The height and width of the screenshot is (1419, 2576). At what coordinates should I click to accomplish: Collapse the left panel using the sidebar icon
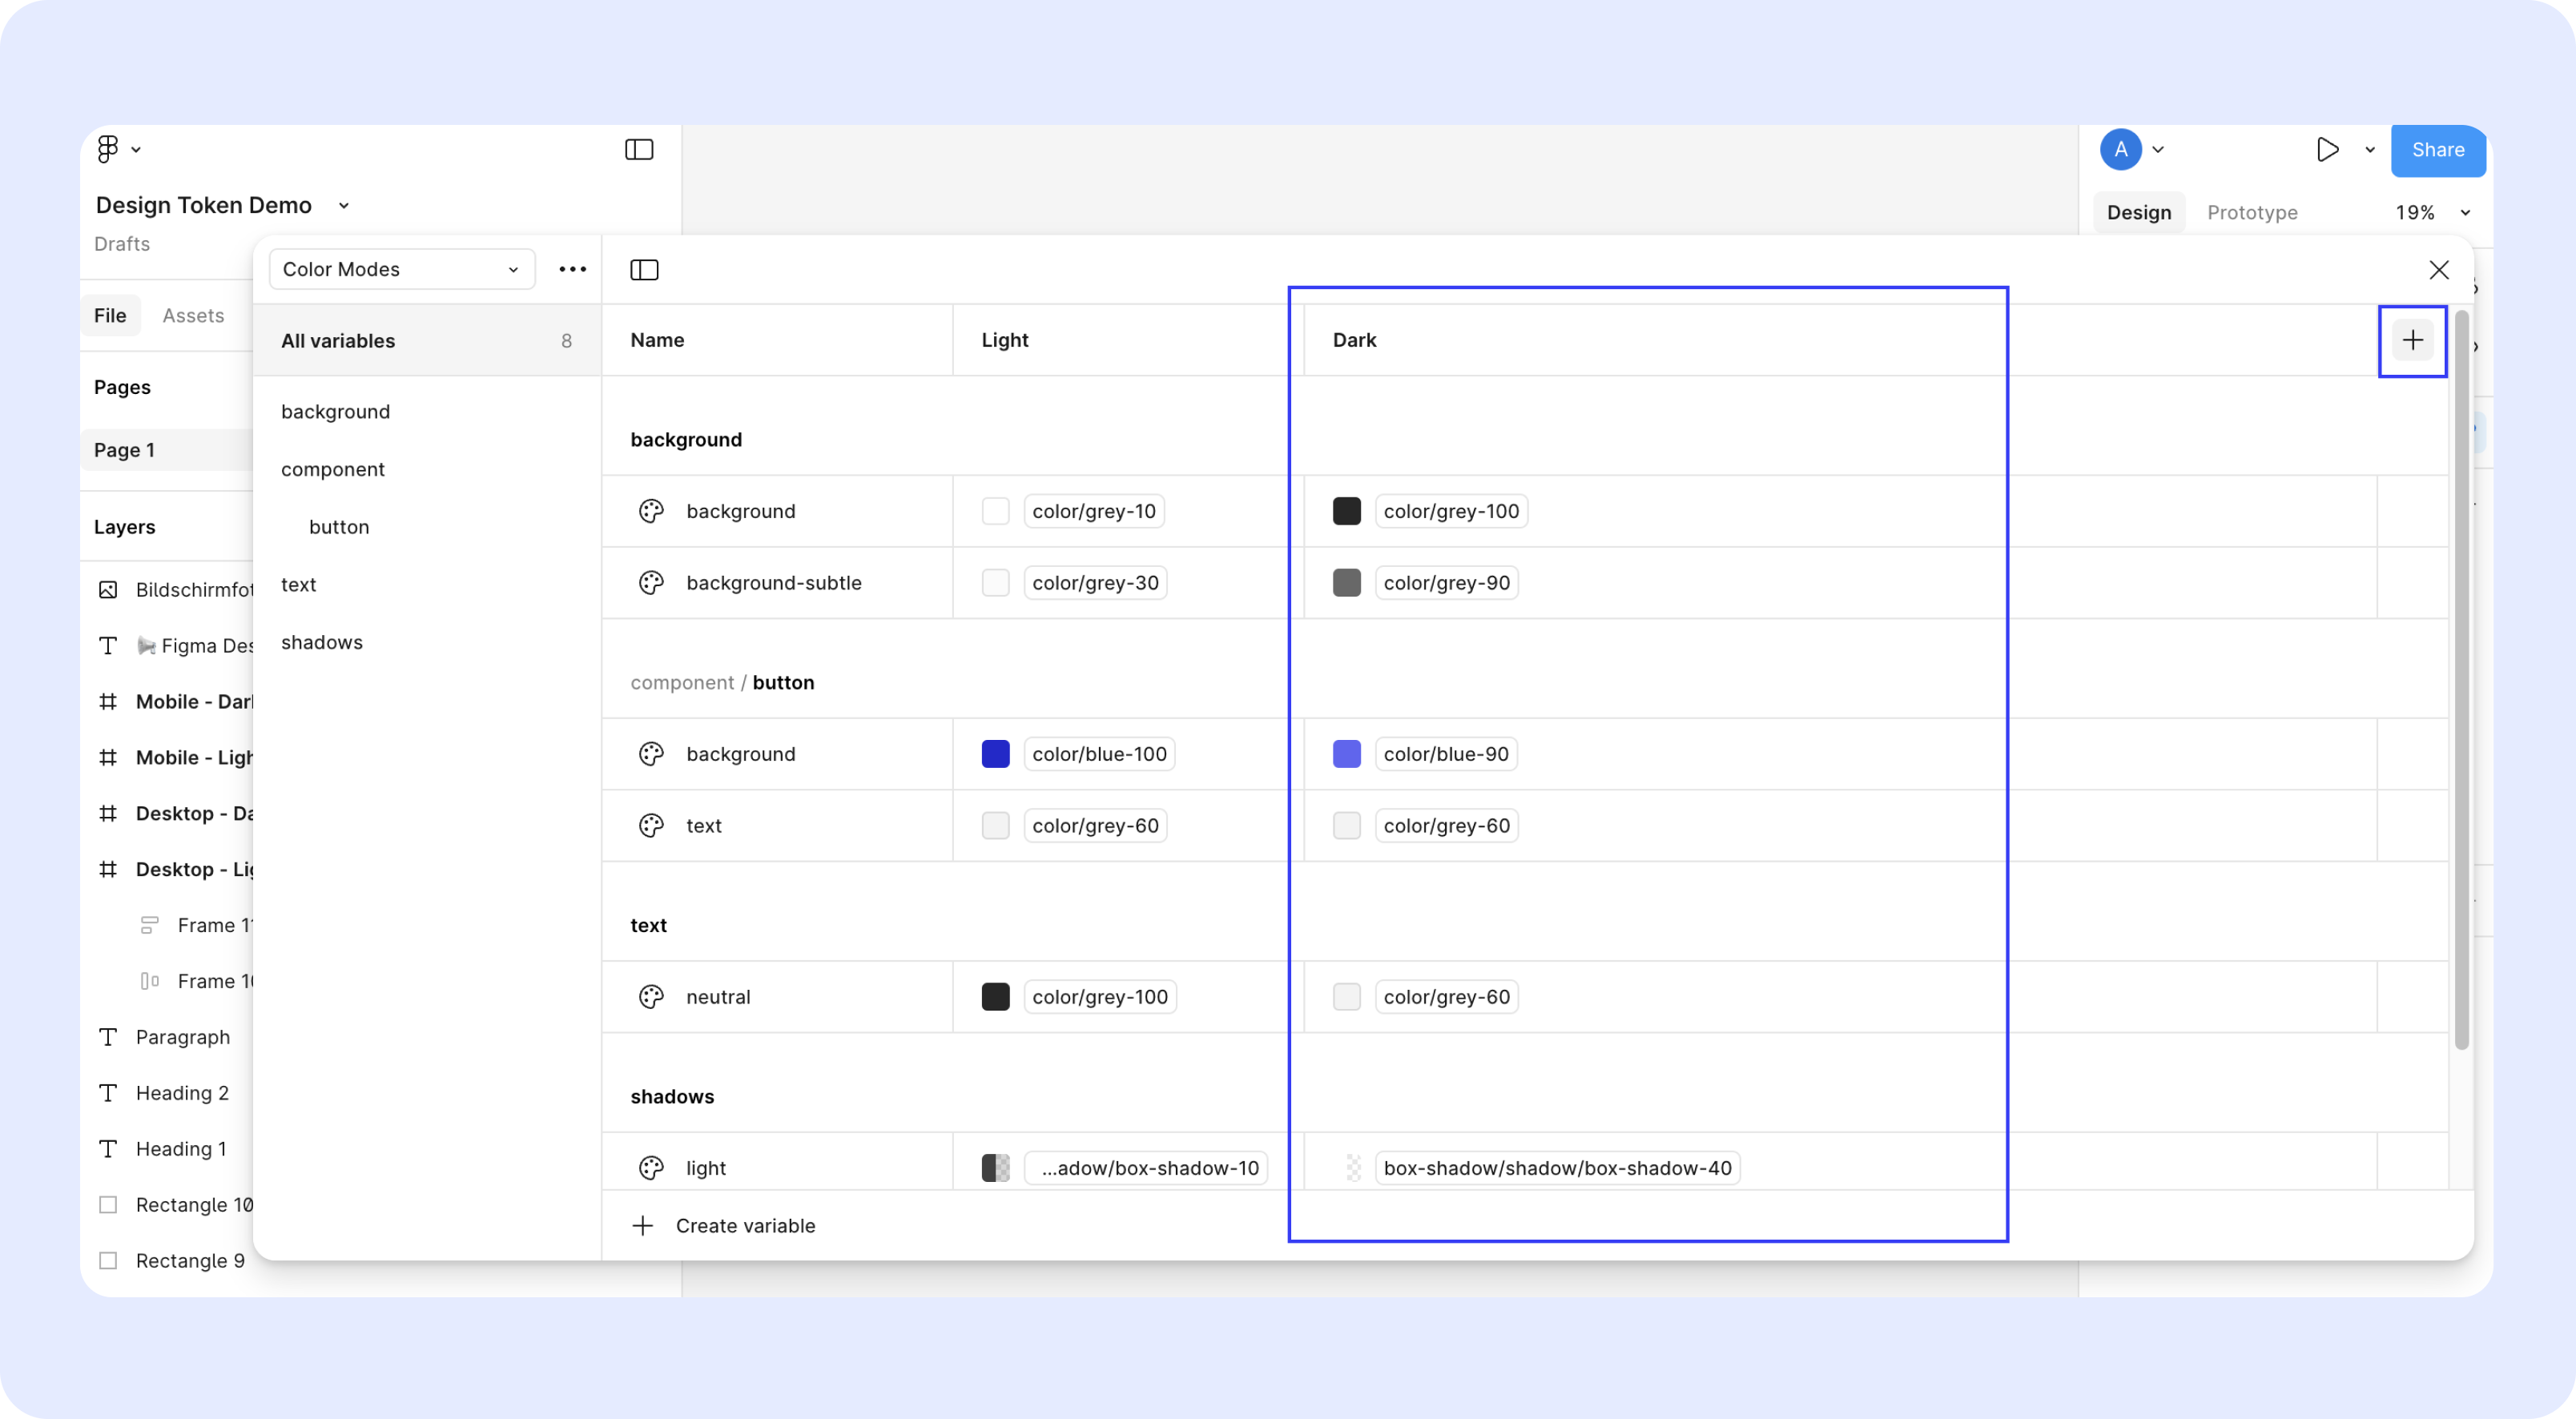point(639,150)
